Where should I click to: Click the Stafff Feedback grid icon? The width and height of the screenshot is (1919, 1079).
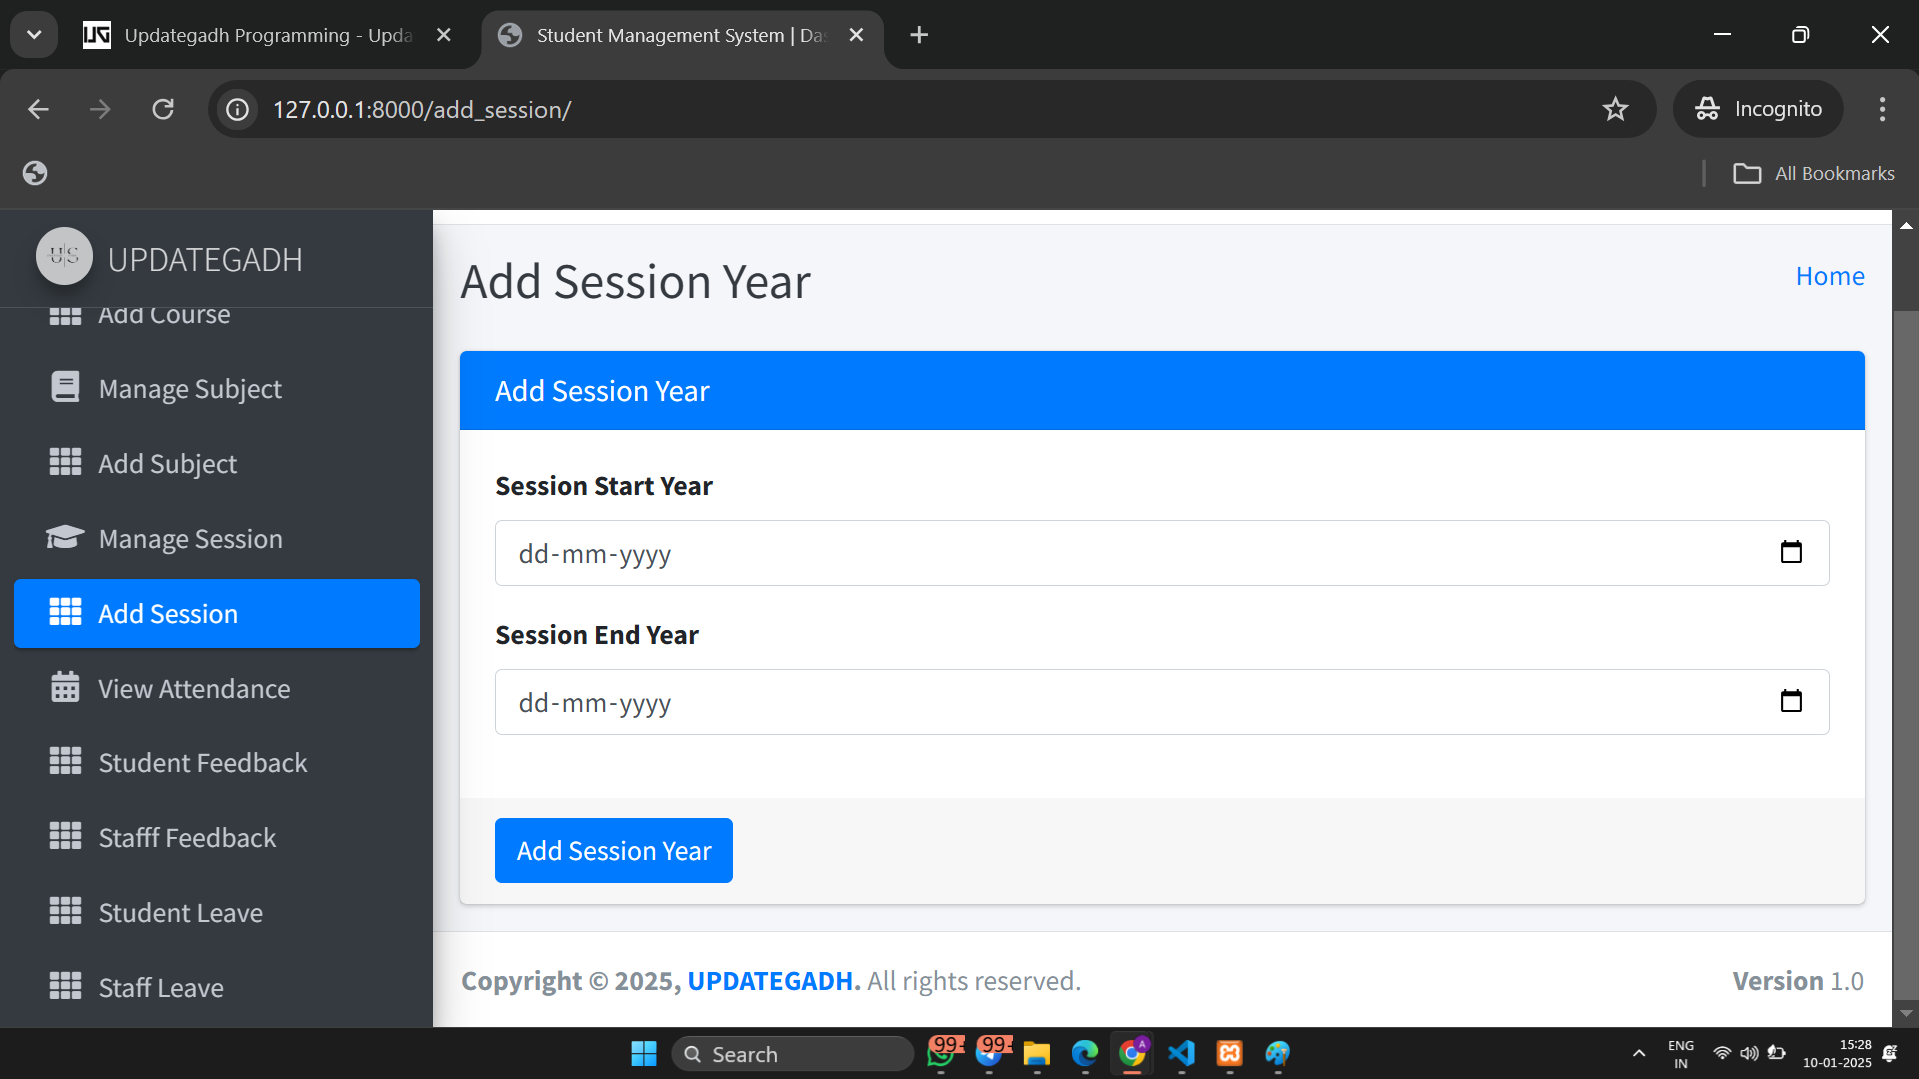pyautogui.click(x=65, y=836)
